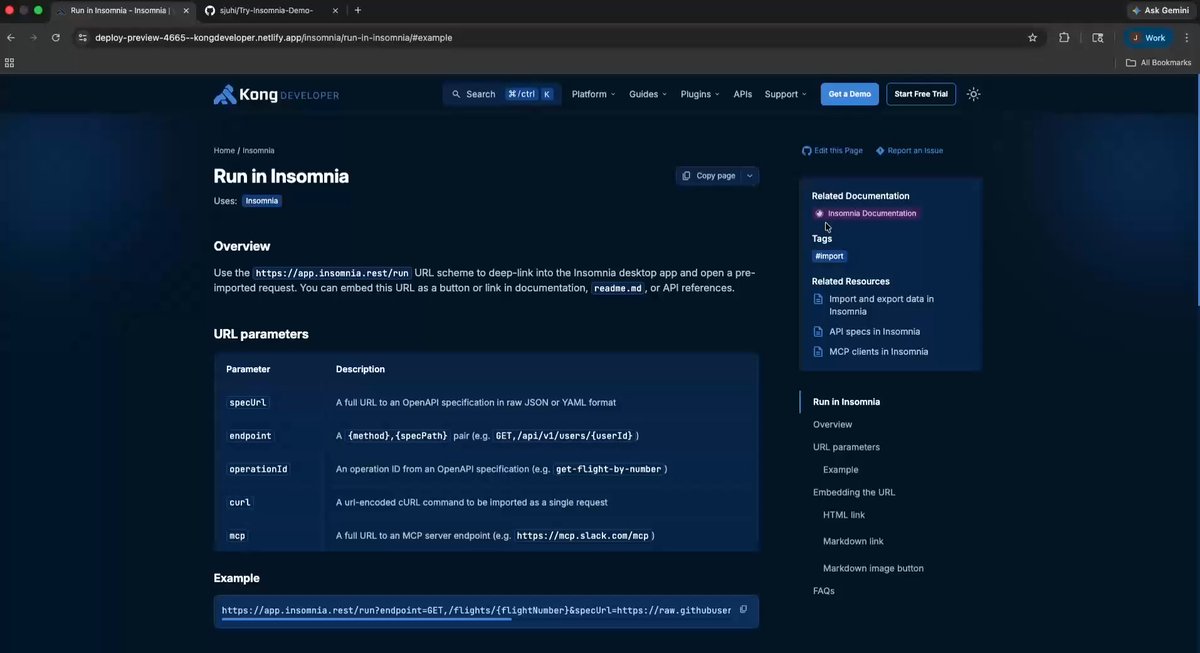The image size is (1200, 653).
Task: Jump to FAQs in table of contents
Action: pos(823,591)
